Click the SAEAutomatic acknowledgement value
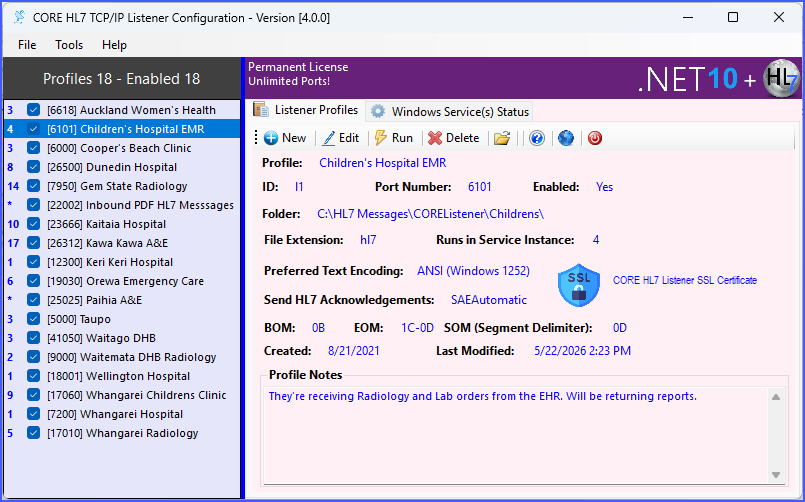This screenshot has height=502, width=805. pyautogui.click(x=489, y=300)
